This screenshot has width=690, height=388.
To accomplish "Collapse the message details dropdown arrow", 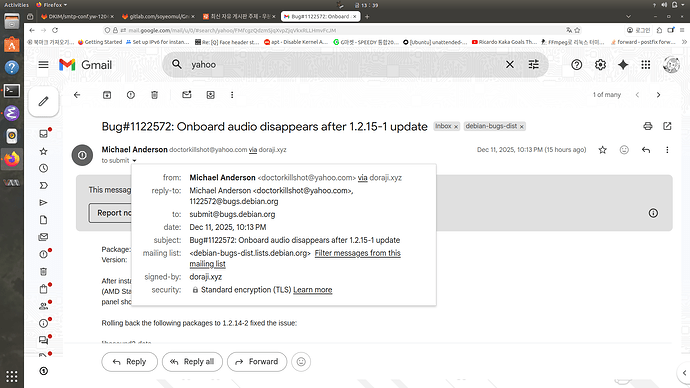I will (x=134, y=161).
